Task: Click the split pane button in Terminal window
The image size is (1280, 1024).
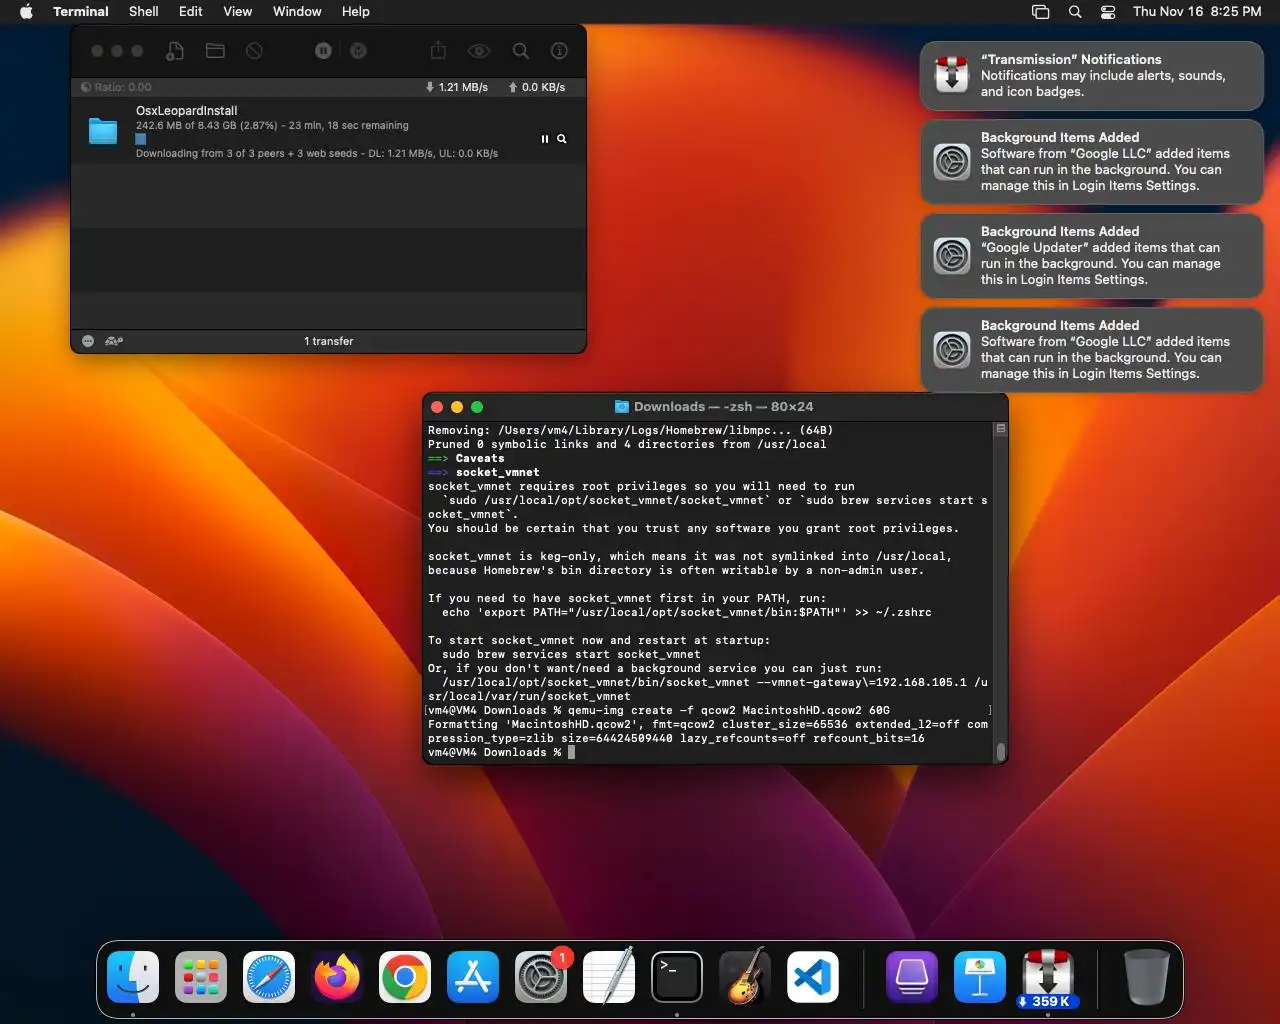Action: tap(1000, 428)
